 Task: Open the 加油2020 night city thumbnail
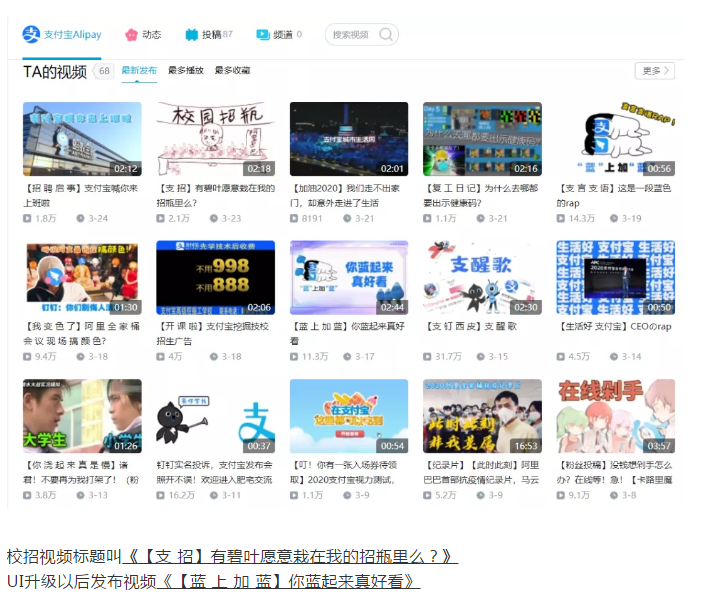coord(349,139)
